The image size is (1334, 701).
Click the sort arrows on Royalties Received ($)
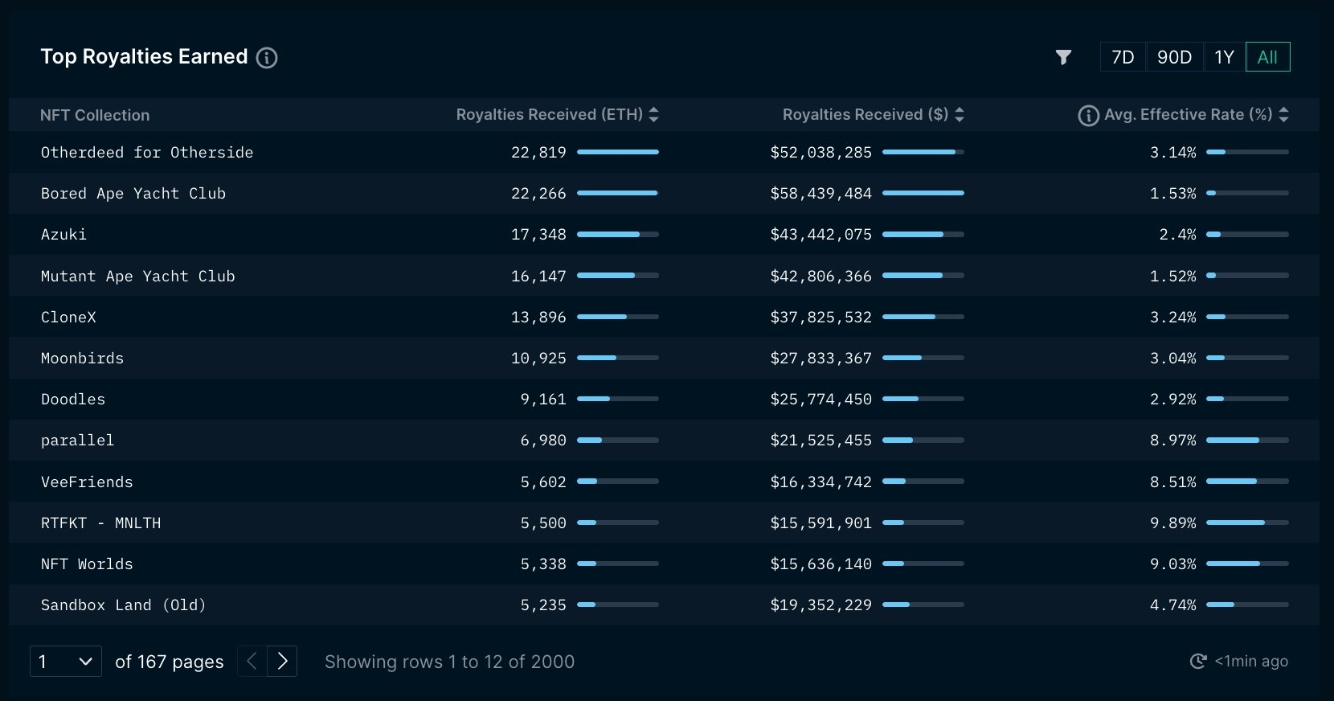tap(960, 114)
